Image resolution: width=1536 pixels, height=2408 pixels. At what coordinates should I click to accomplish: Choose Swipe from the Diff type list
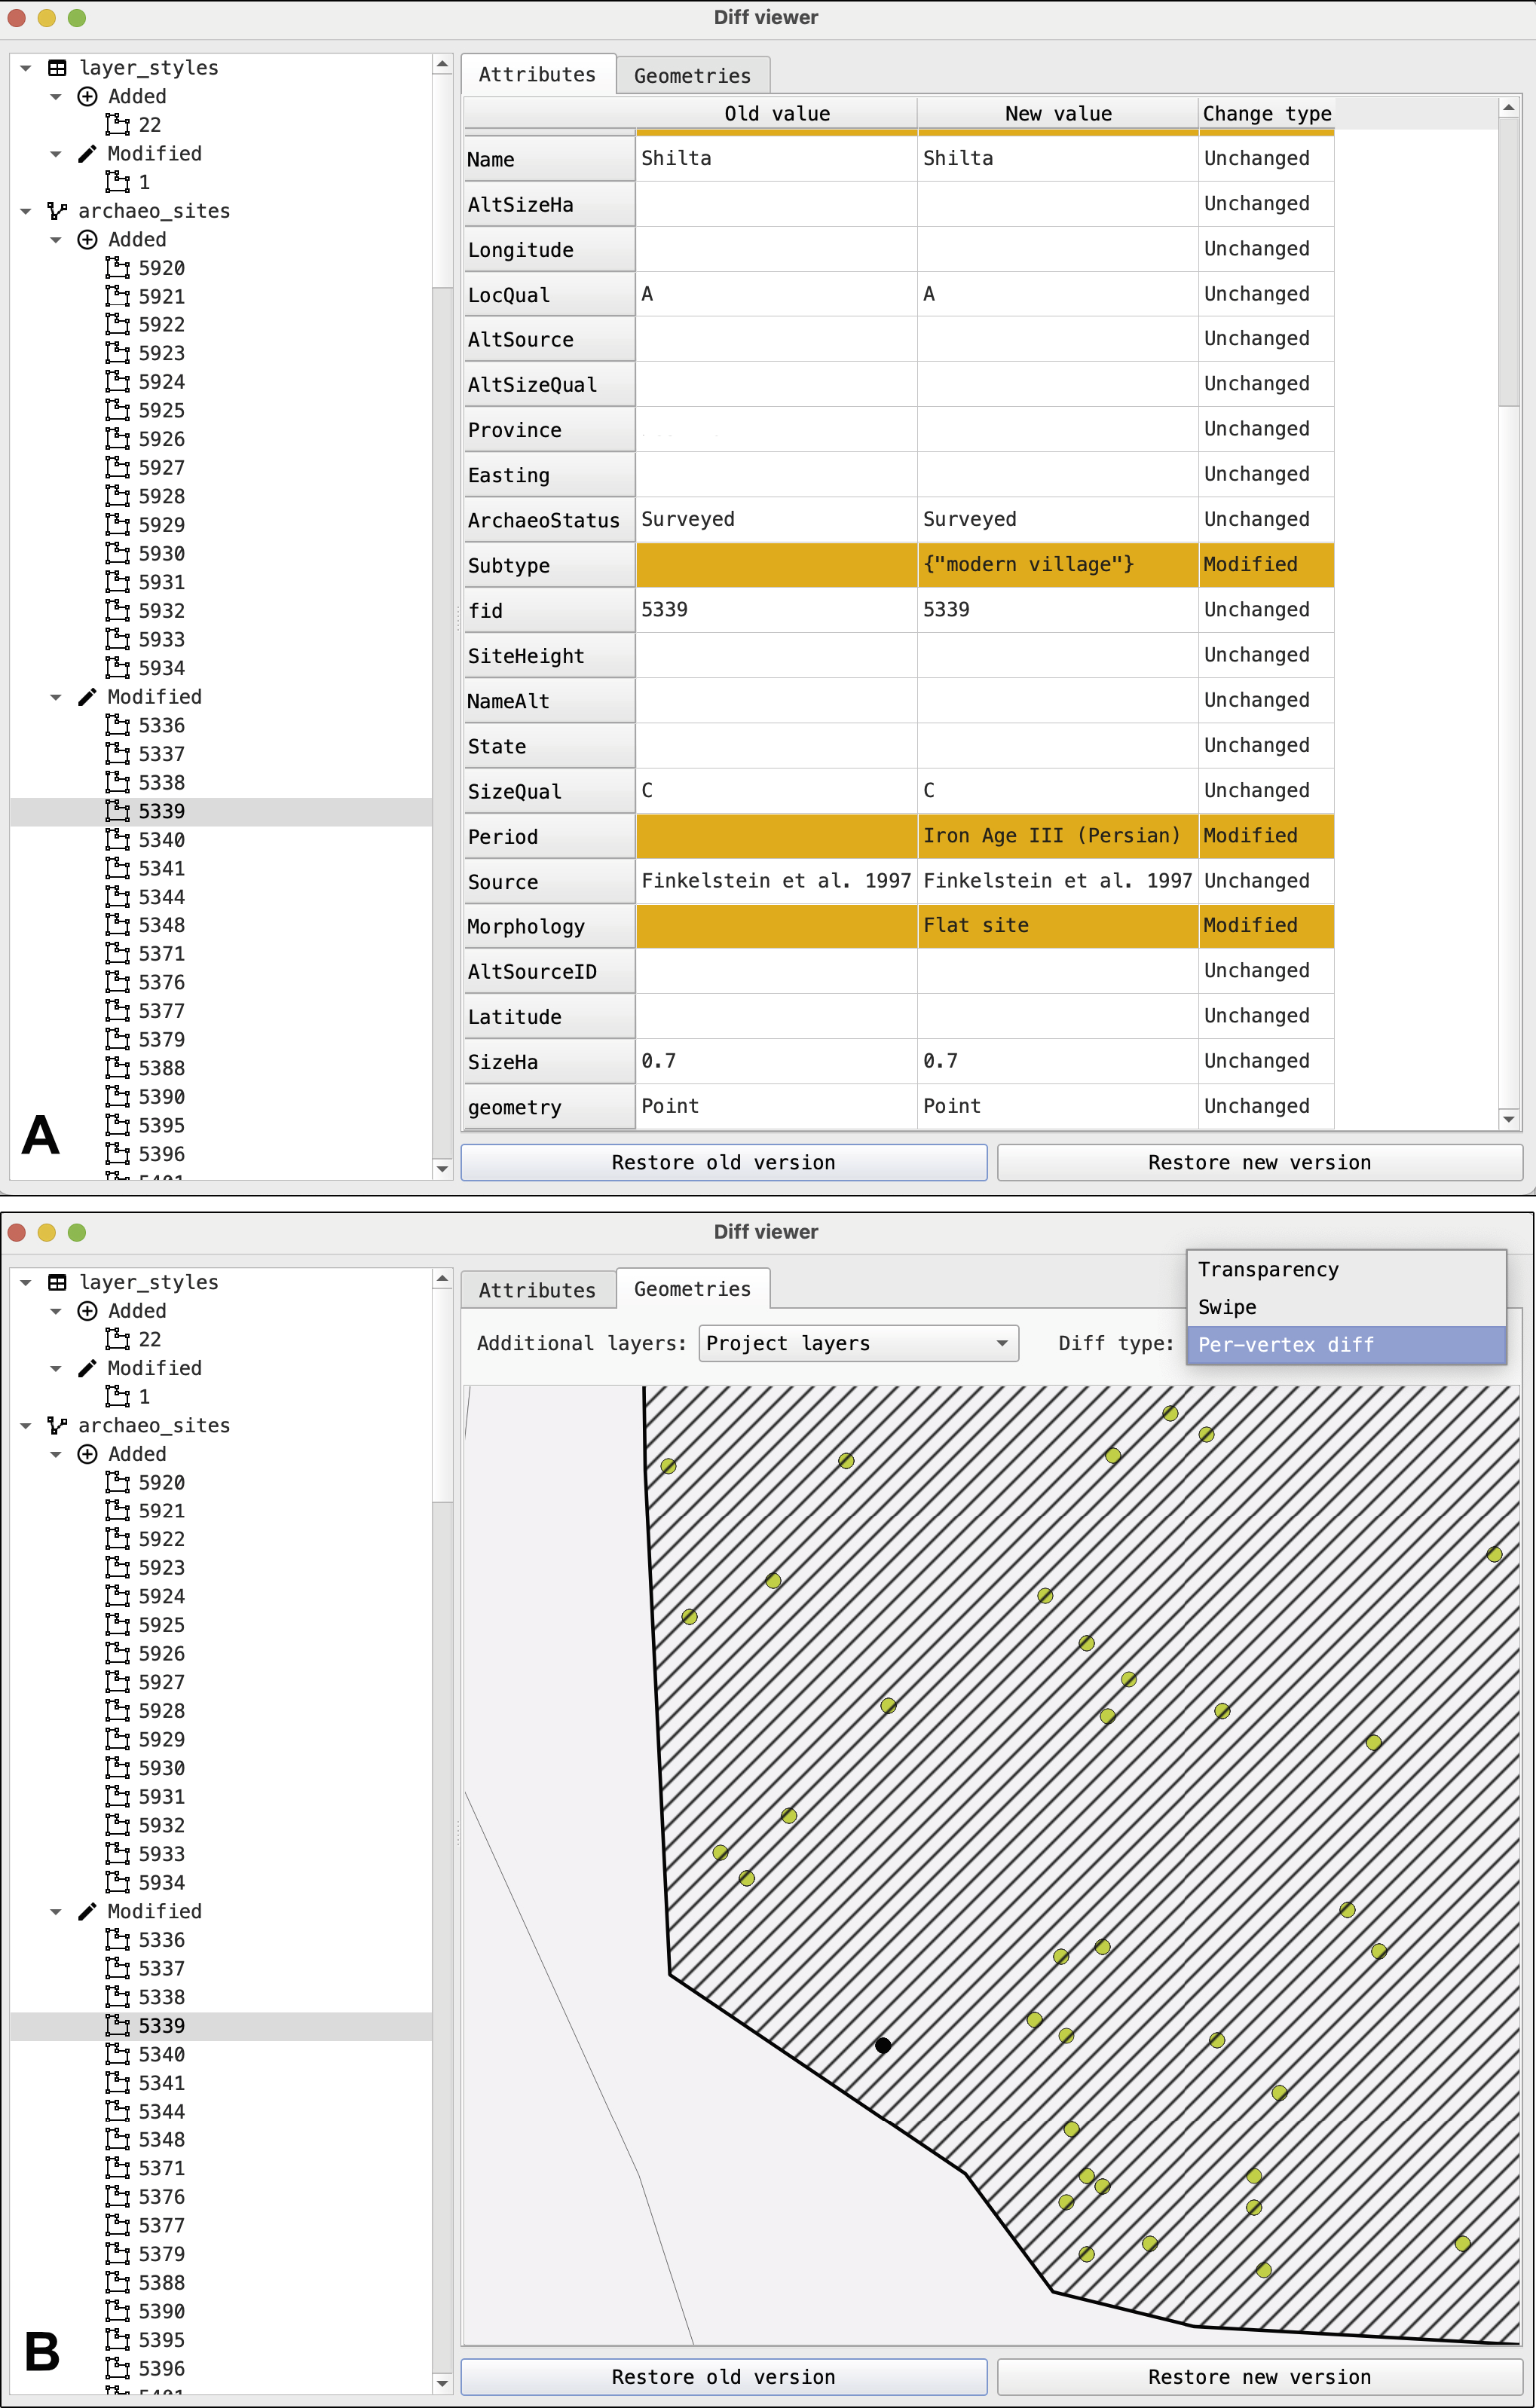[1346, 1307]
